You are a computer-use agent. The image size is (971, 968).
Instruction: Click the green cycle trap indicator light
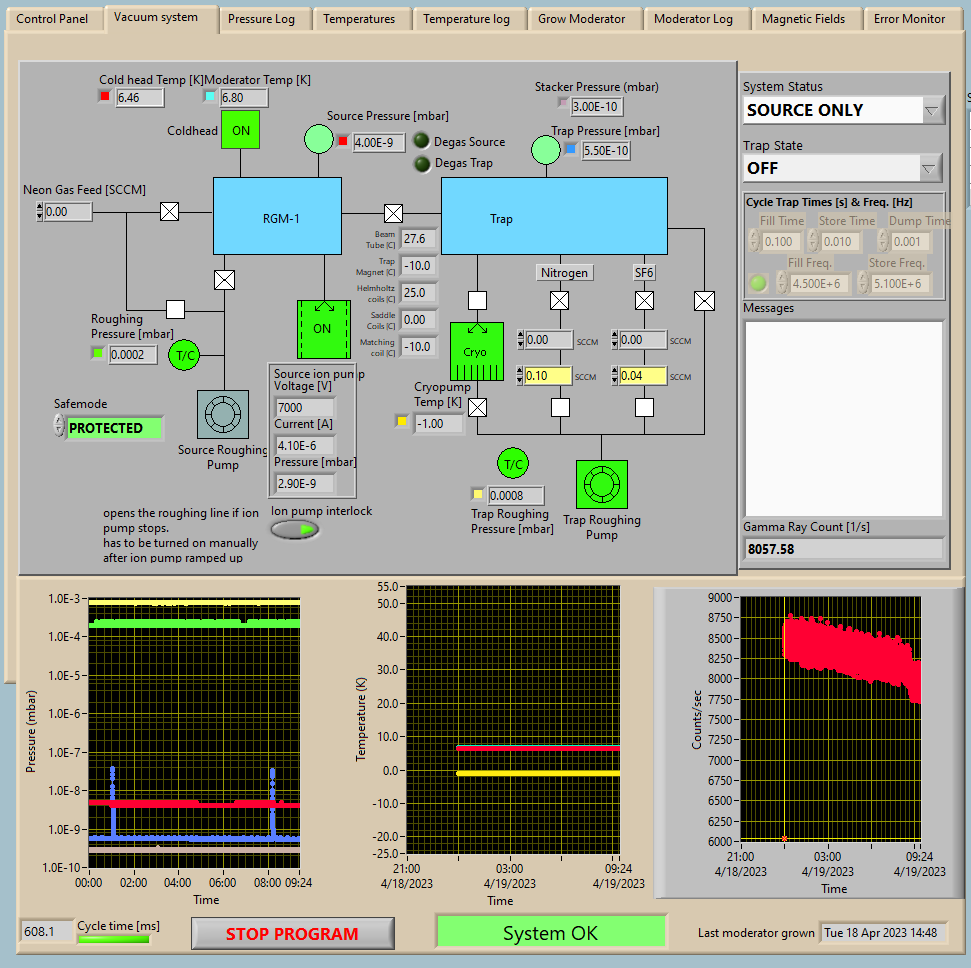click(x=758, y=283)
